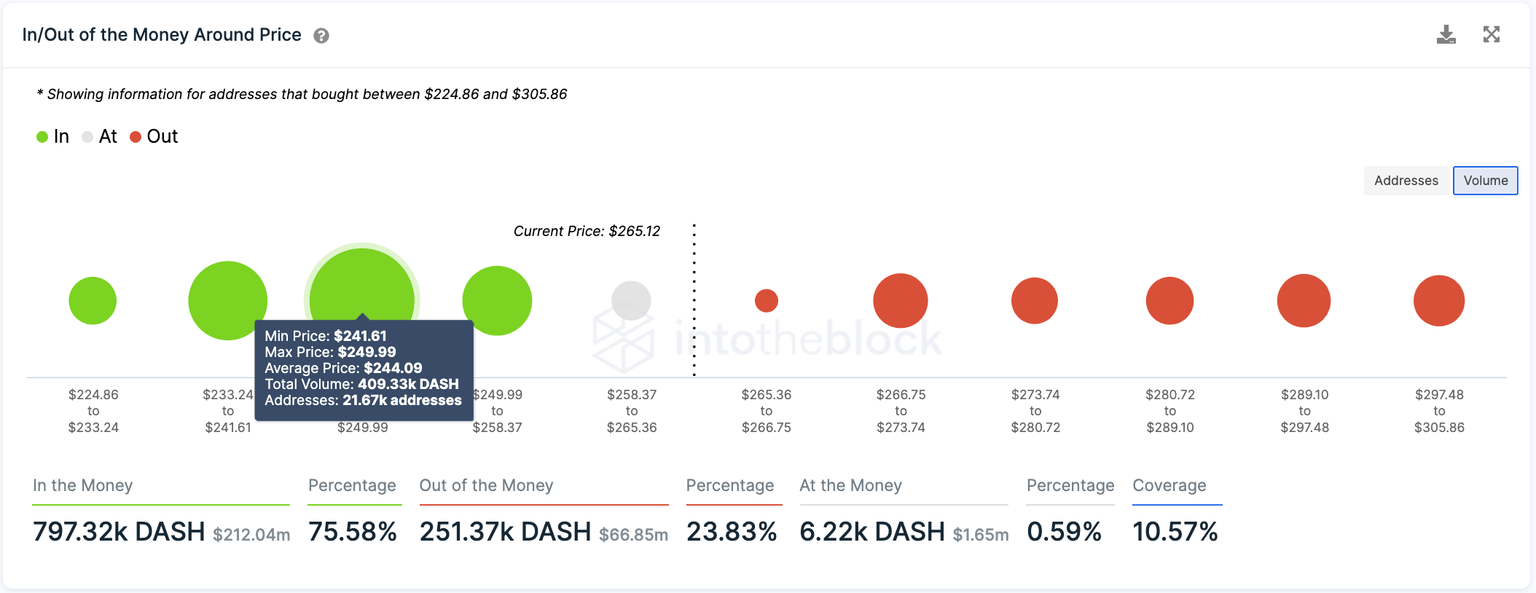Click red bubble for $297.48 to $305.86 range
1536x593 pixels.
coord(1439,300)
